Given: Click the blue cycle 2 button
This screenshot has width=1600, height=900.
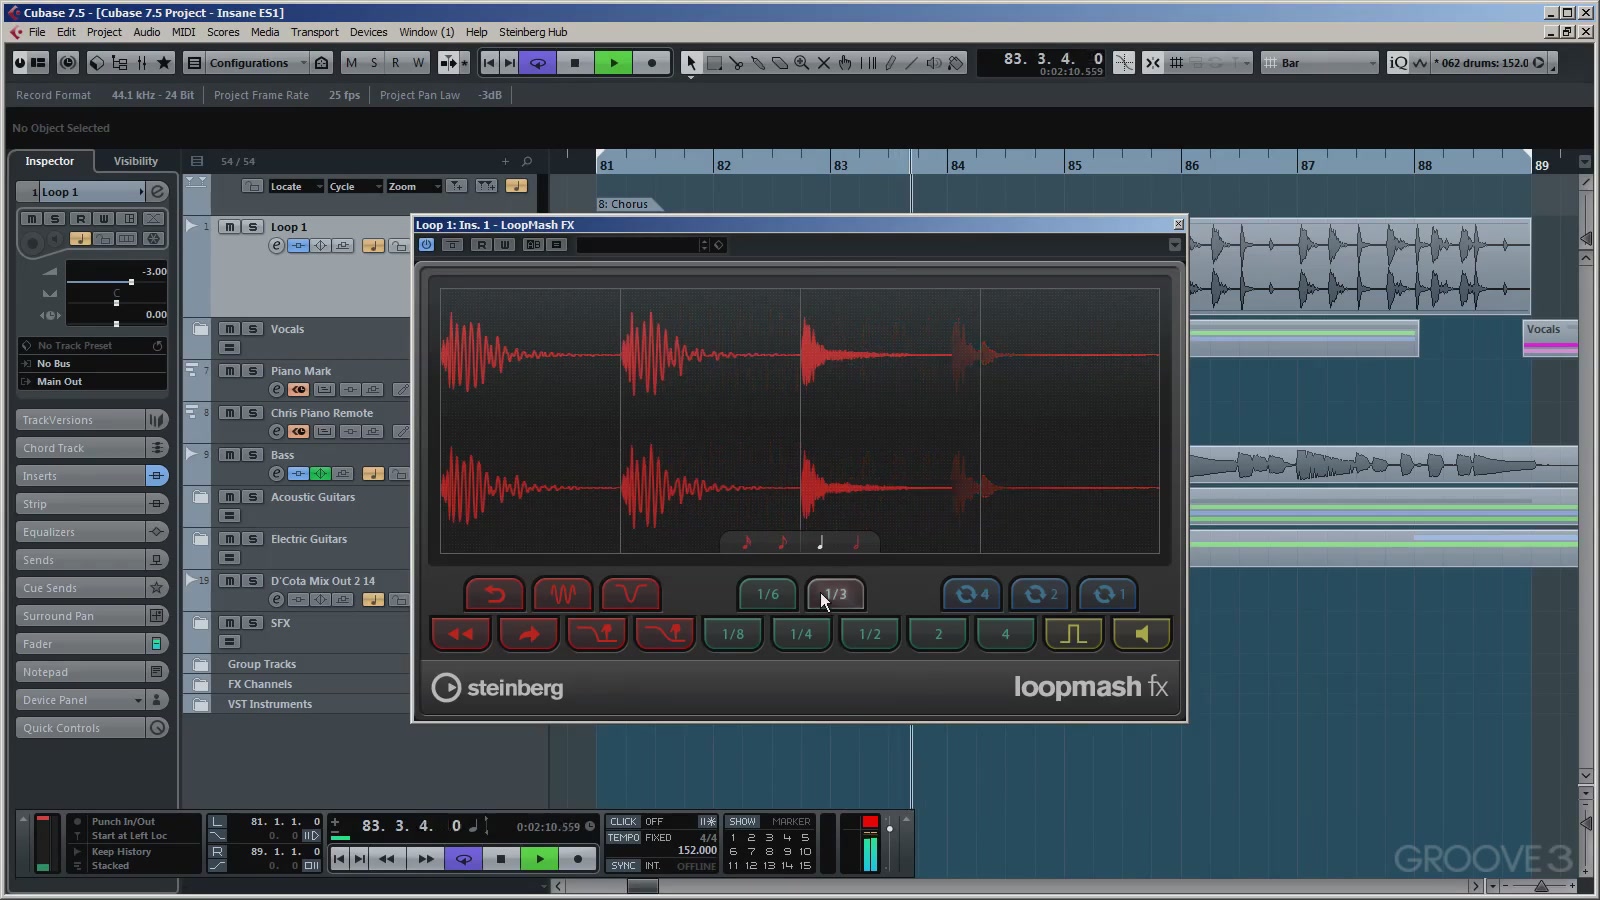Looking at the screenshot, I should 1040,594.
